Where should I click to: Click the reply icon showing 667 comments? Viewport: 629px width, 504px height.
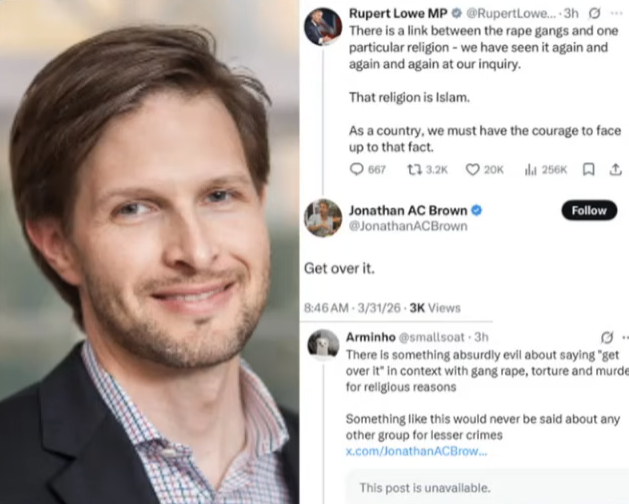pyautogui.click(x=357, y=170)
